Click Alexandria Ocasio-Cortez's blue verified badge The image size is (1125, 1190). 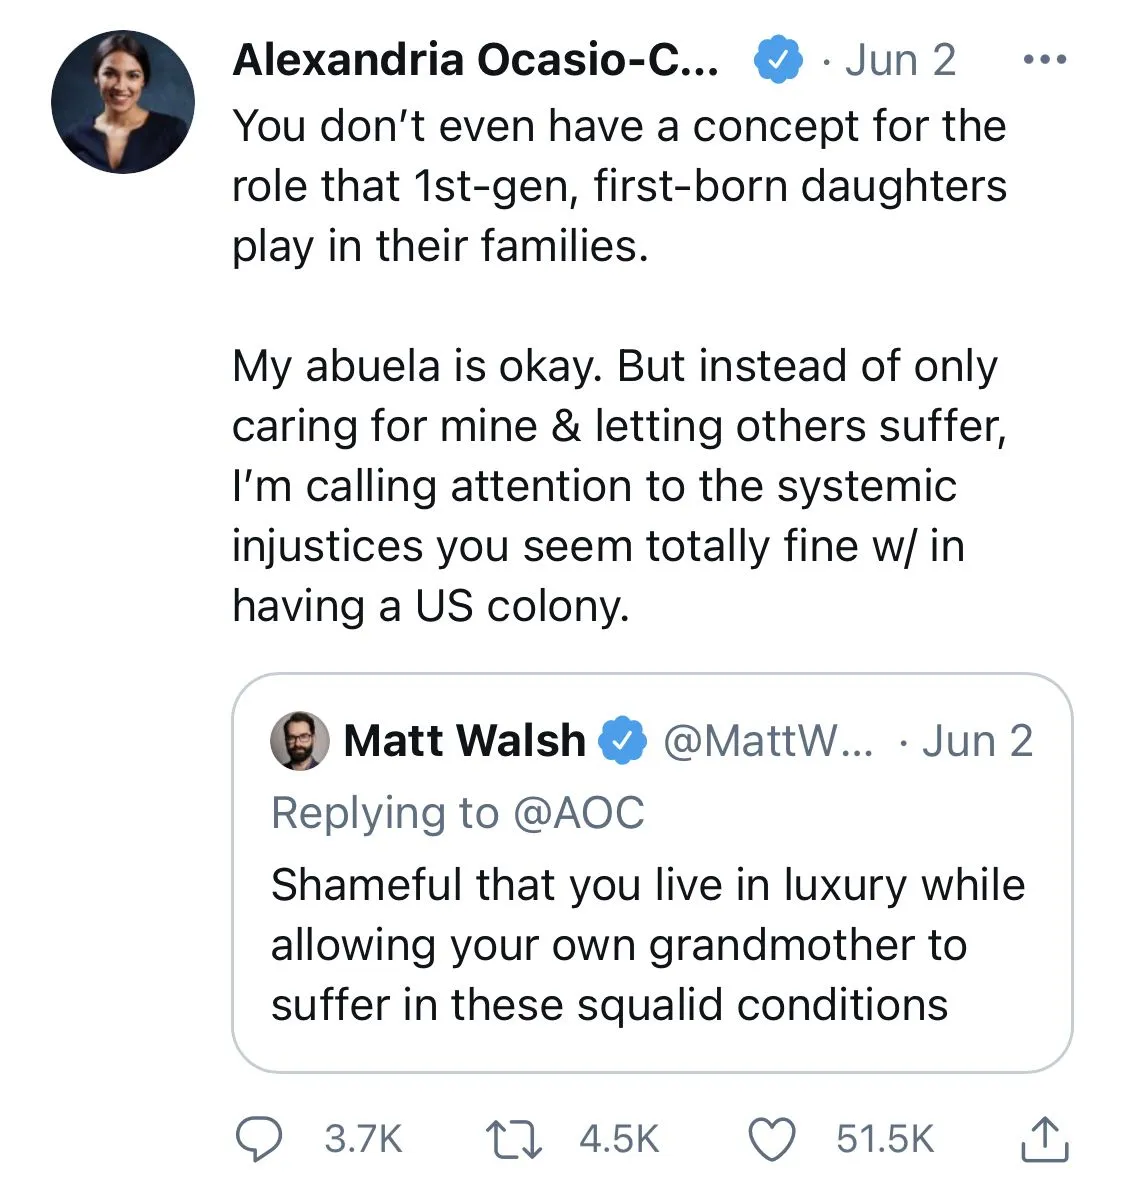click(778, 60)
